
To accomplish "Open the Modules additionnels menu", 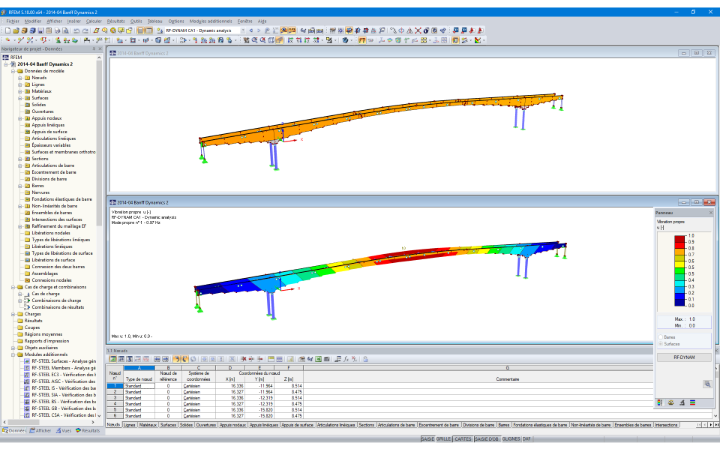I will point(211,21).
